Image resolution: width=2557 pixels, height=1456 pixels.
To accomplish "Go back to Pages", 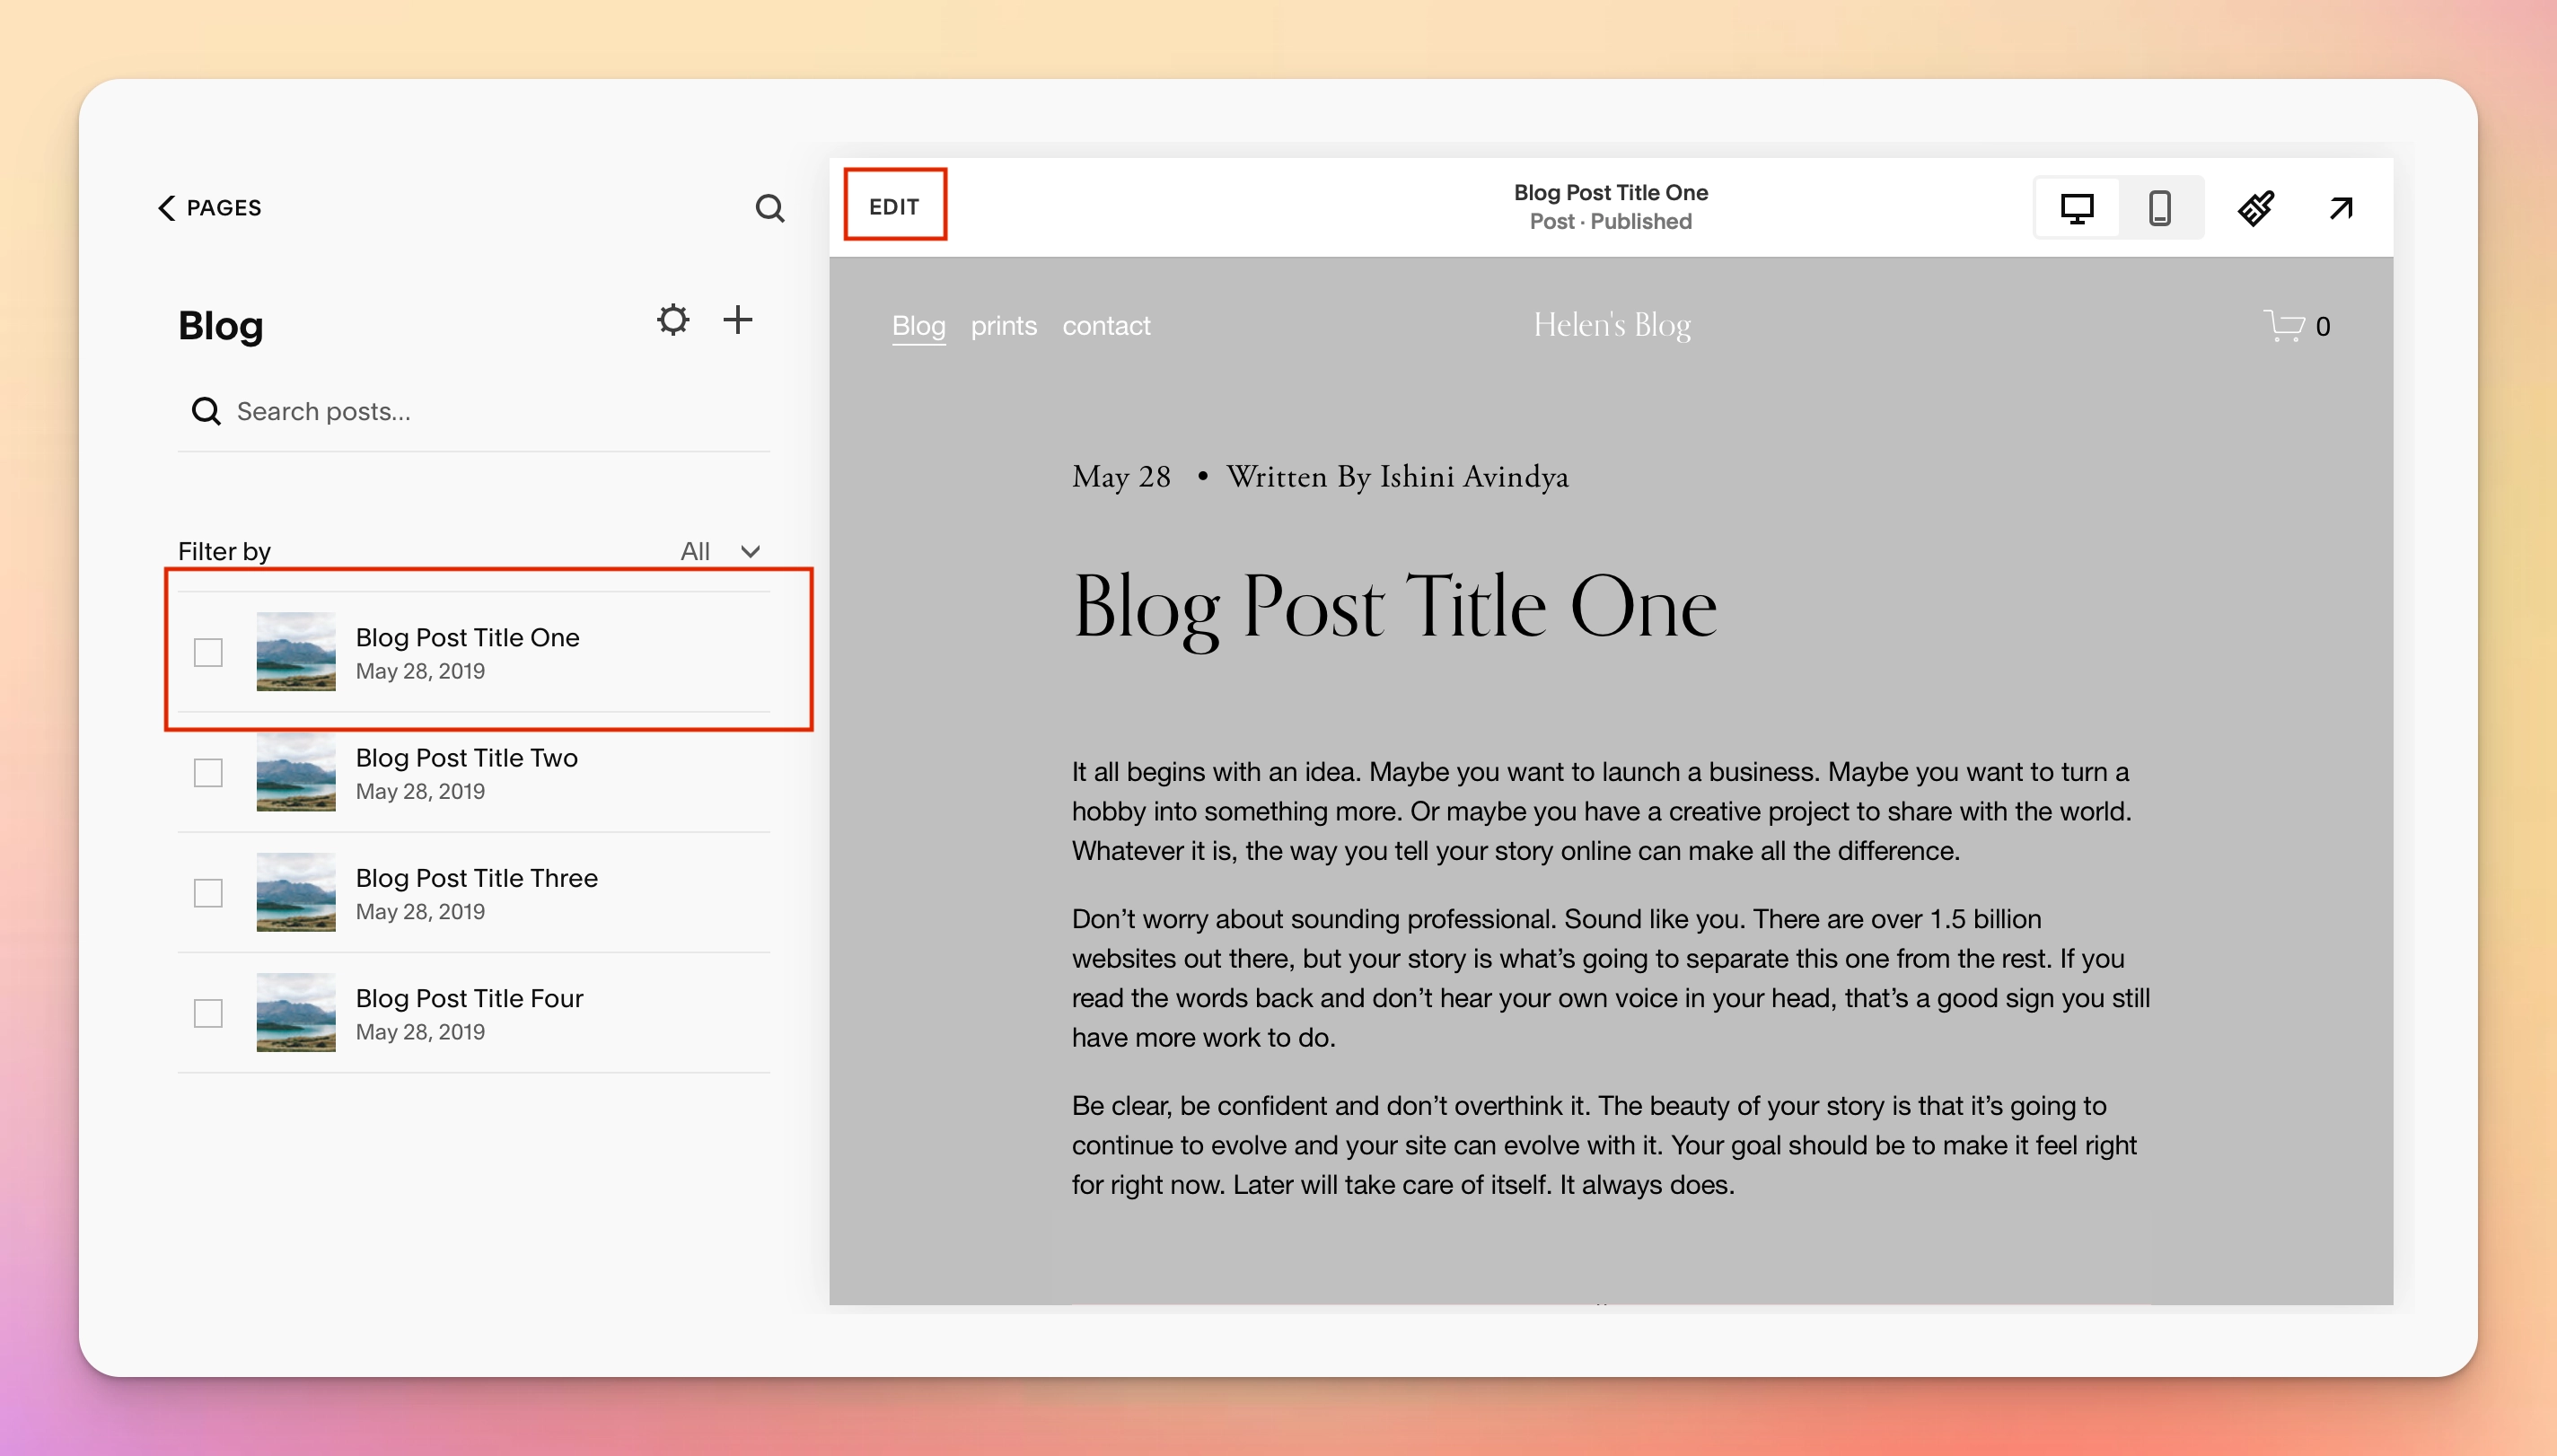I will (x=210, y=207).
